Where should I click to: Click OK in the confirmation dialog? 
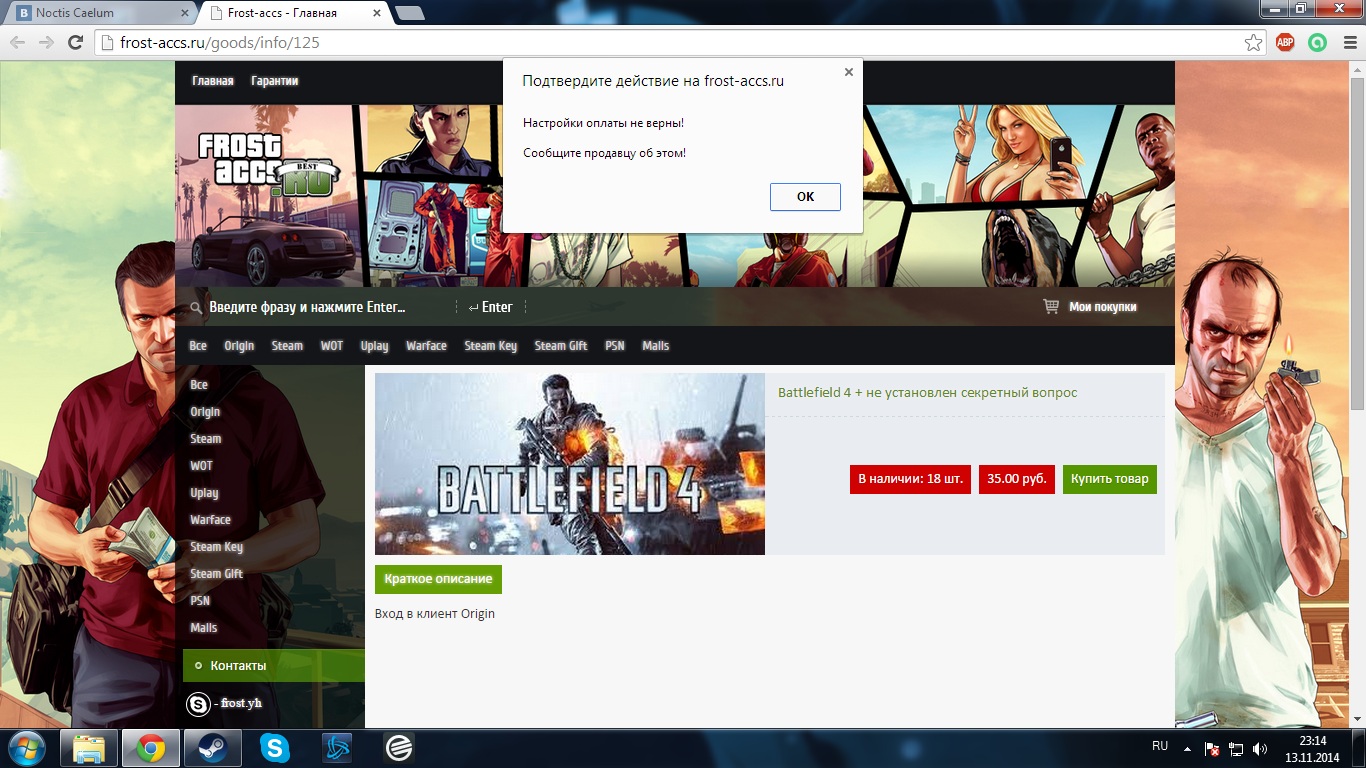point(805,197)
